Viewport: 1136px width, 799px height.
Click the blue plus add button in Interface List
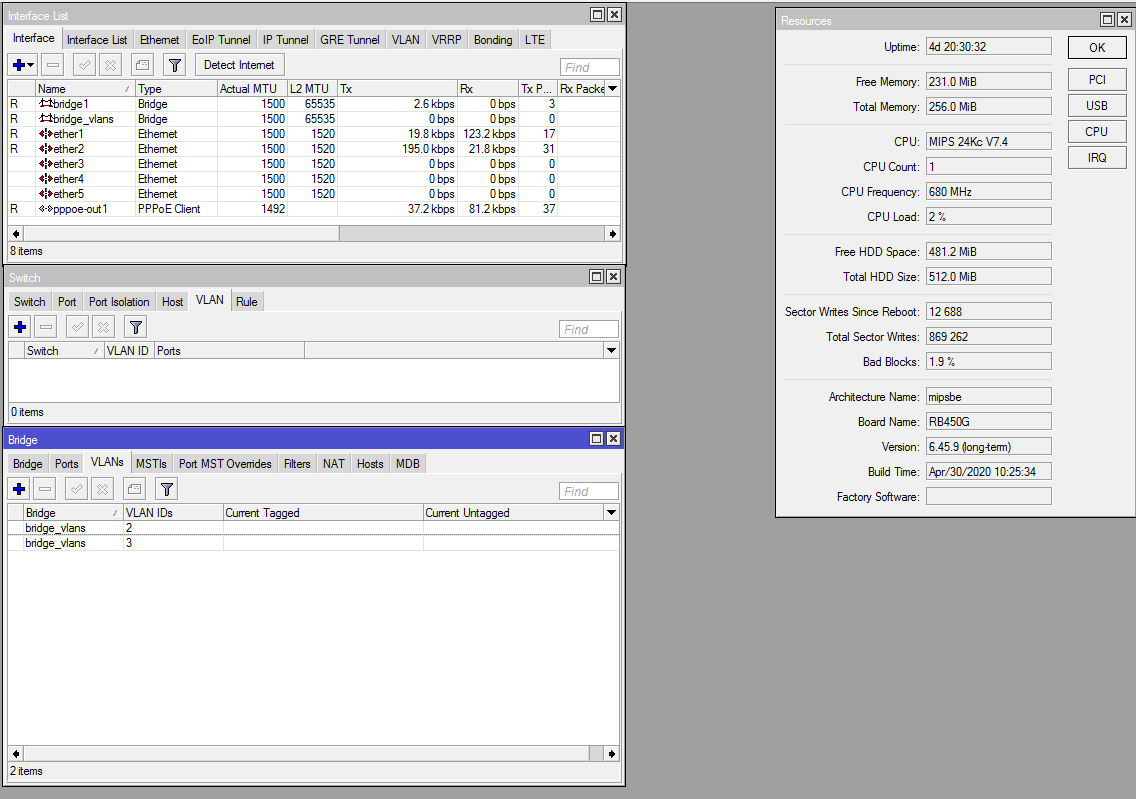(19, 65)
